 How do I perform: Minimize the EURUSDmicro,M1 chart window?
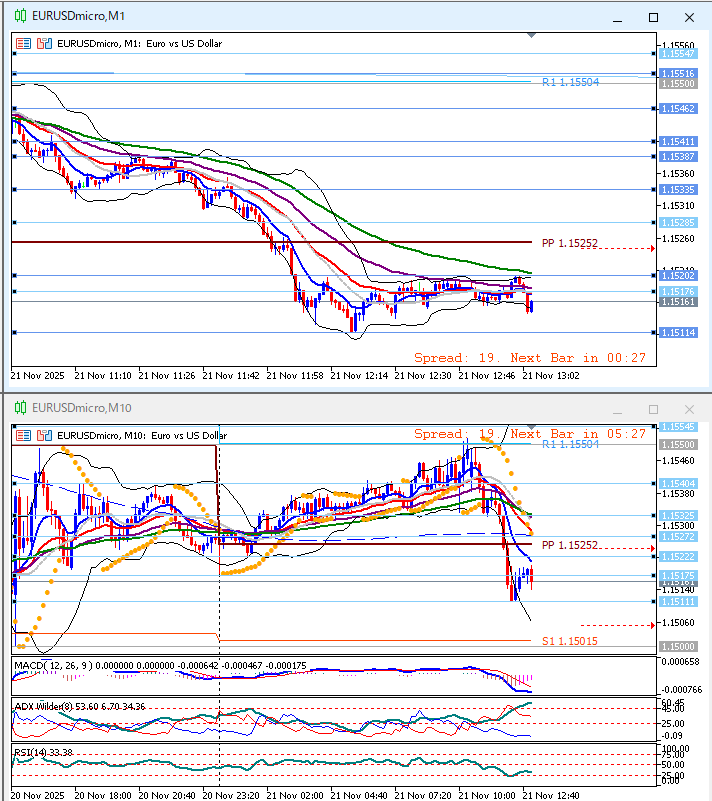point(619,18)
